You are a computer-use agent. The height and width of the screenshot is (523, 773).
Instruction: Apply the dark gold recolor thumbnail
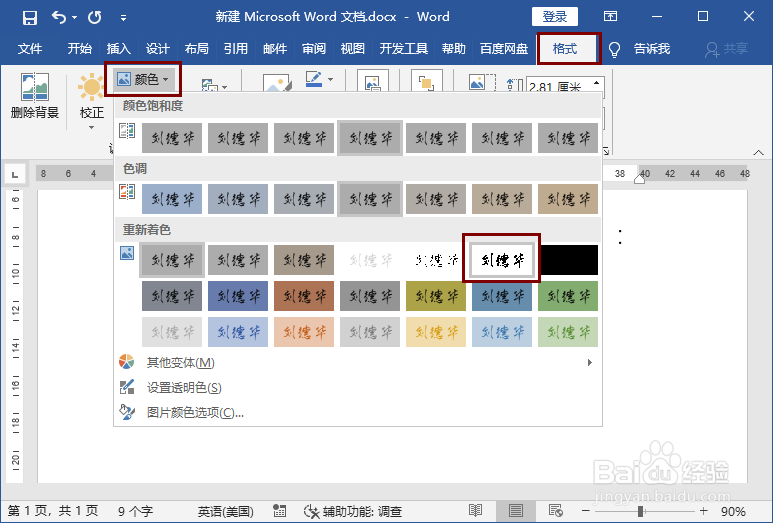(x=436, y=296)
